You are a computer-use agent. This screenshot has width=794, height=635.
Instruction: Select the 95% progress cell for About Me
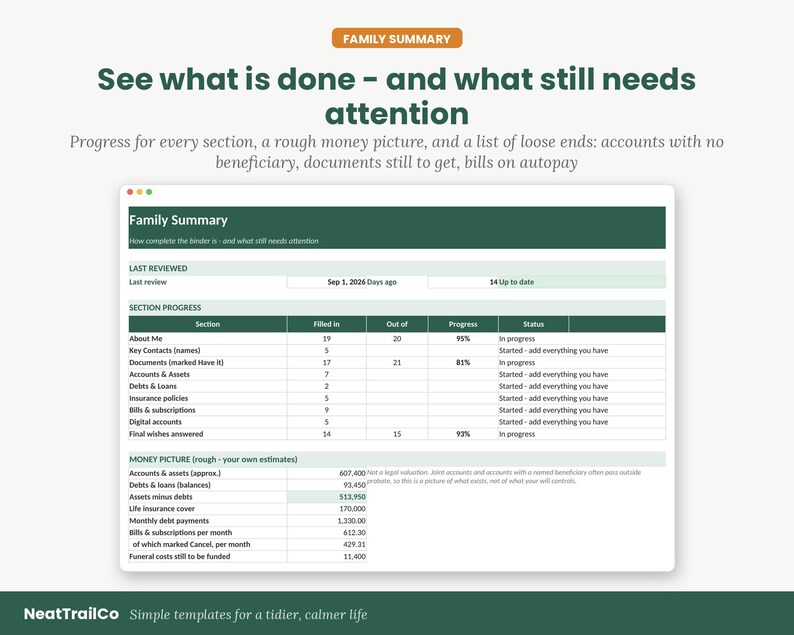(x=463, y=339)
